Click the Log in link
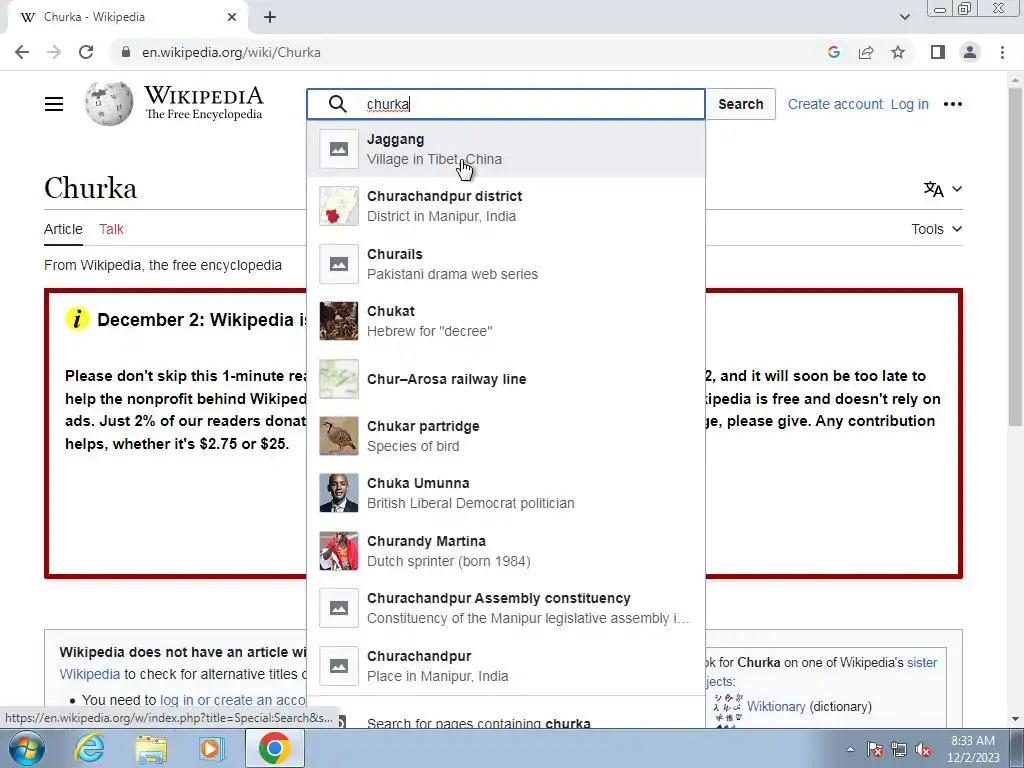 tap(909, 104)
